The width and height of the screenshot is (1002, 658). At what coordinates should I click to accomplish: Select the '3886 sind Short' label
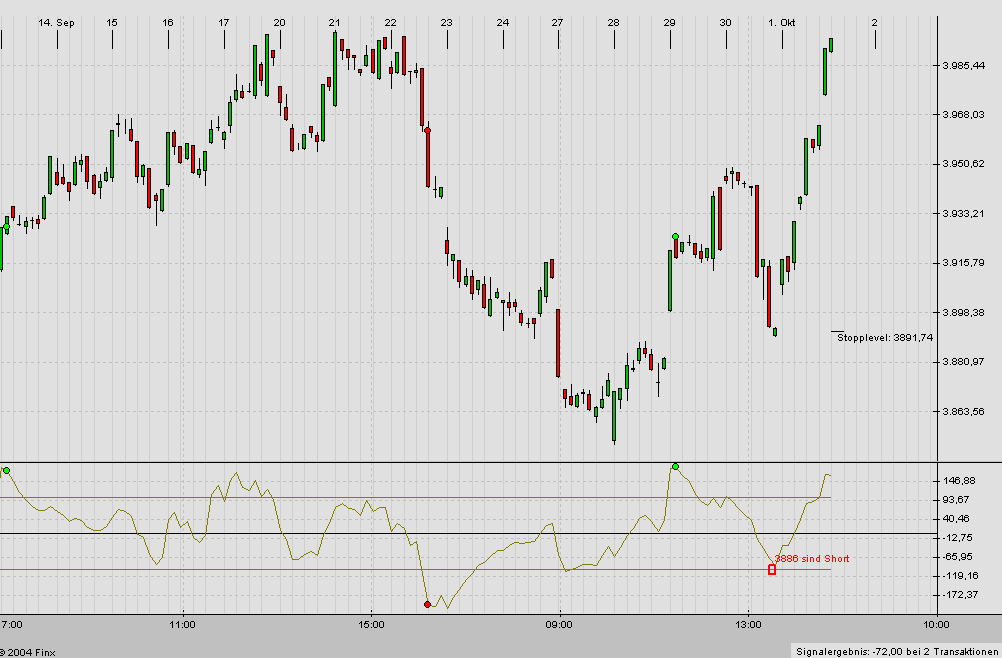coord(811,559)
